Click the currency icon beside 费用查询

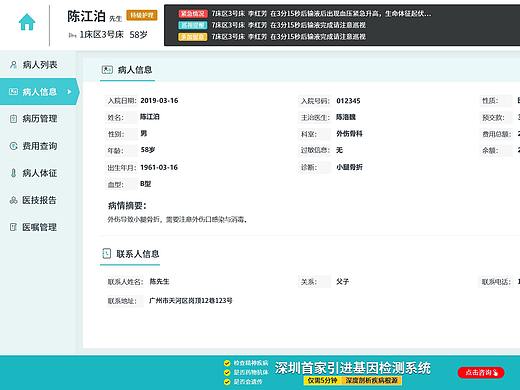coord(13,146)
